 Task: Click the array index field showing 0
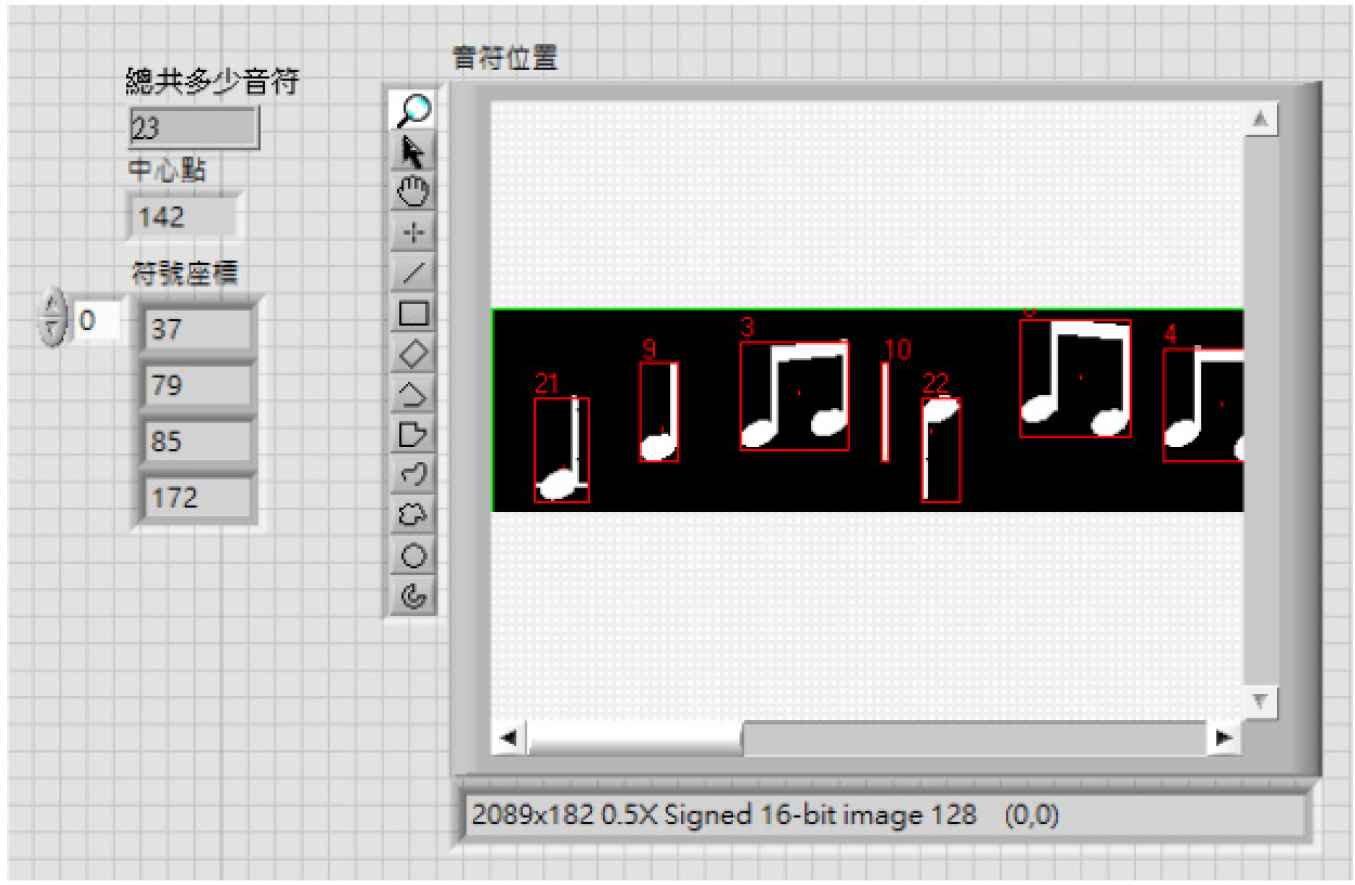click(96, 320)
